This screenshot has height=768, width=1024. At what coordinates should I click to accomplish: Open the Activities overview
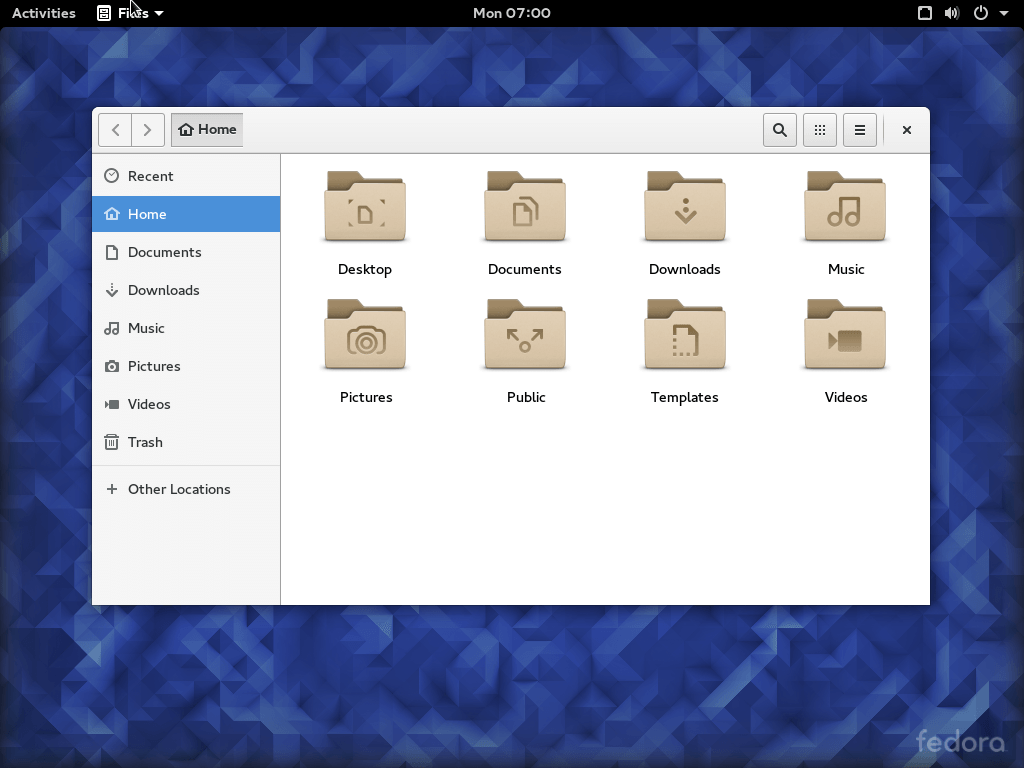pyautogui.click(x=43, y=13)
